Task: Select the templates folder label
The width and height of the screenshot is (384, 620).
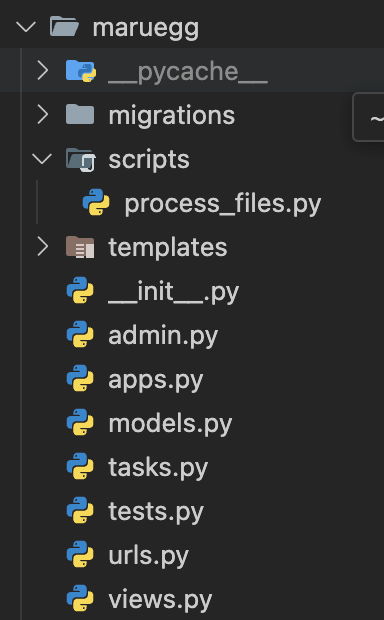Action: coord(168,248)
